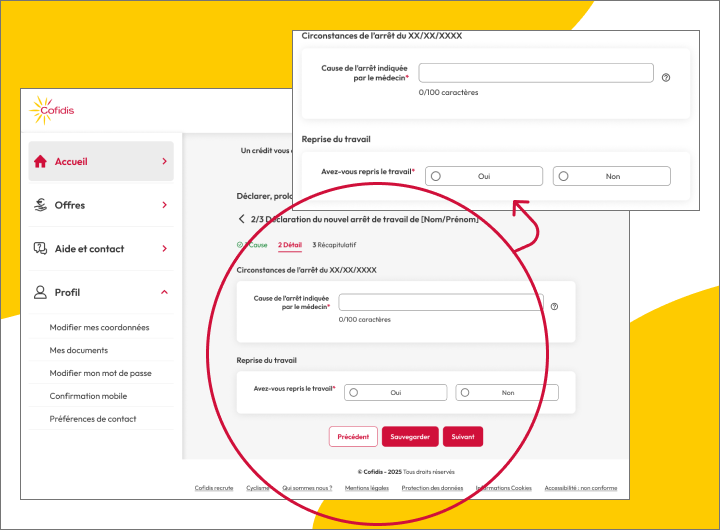Click the Suivant button
Viewport: 720px width, 530px height.
463,437
